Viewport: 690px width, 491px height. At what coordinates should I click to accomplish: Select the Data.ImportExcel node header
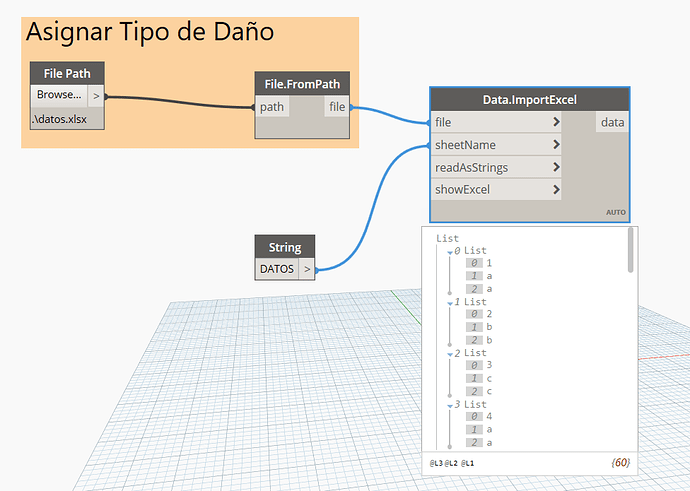(x=529, y=100)
